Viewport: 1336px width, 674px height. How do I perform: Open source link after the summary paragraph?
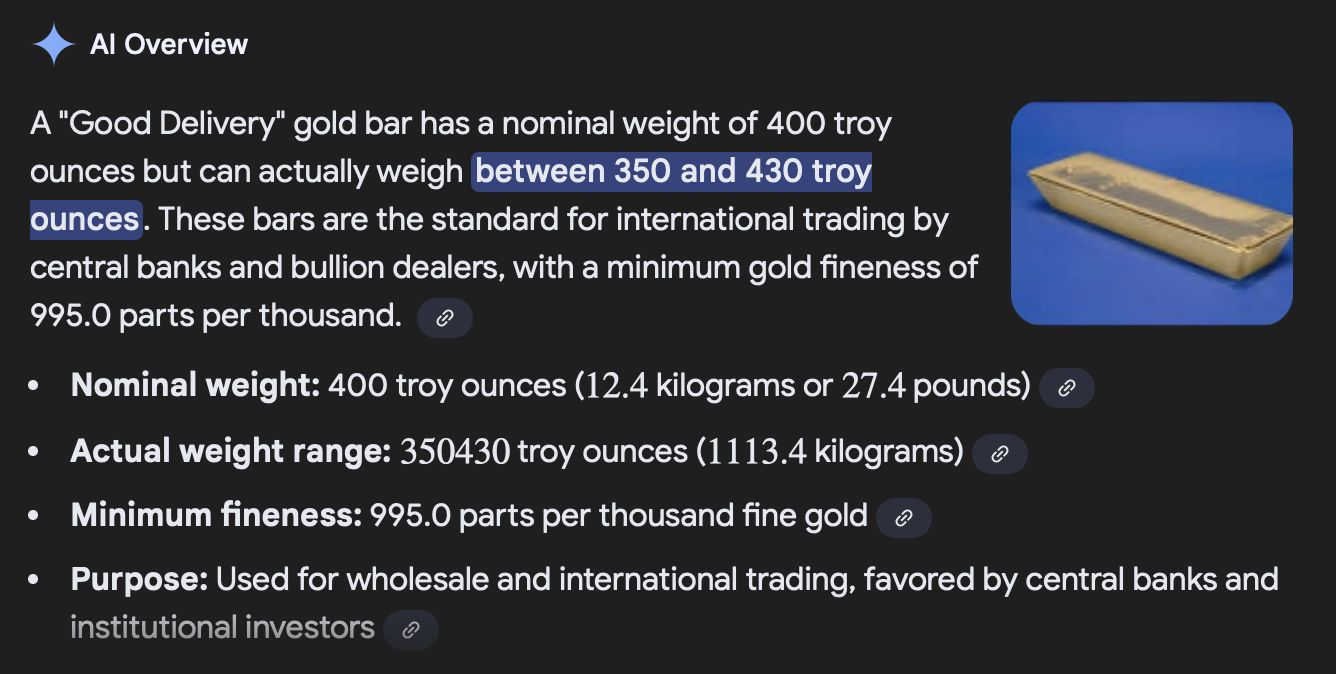[445, 318]
